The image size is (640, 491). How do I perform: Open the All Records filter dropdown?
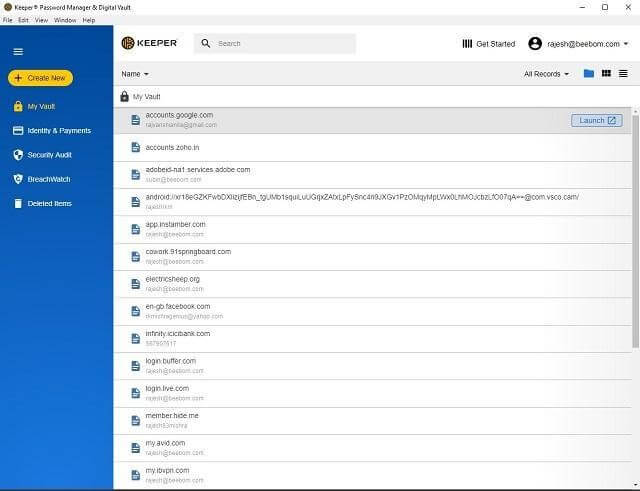pos(546,74)
